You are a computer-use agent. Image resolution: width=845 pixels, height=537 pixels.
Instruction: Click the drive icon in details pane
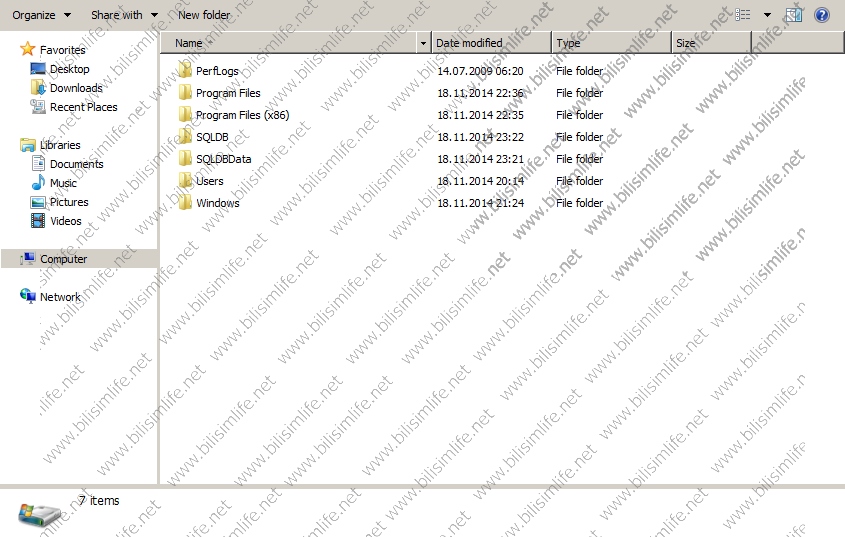[x=39, y=515]
